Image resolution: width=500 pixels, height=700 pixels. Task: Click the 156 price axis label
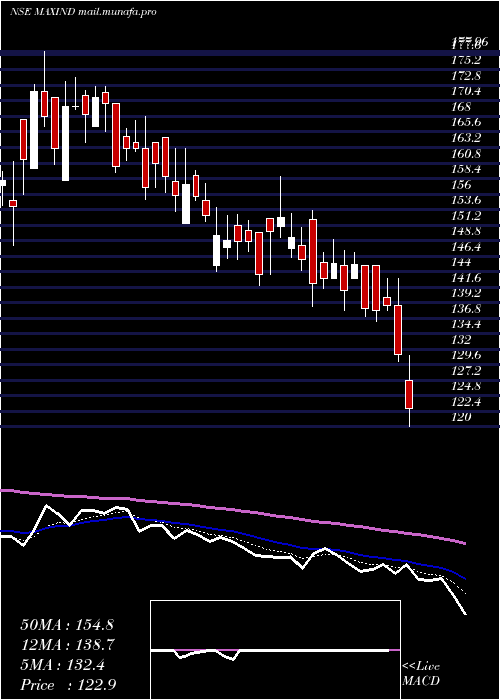462,185
